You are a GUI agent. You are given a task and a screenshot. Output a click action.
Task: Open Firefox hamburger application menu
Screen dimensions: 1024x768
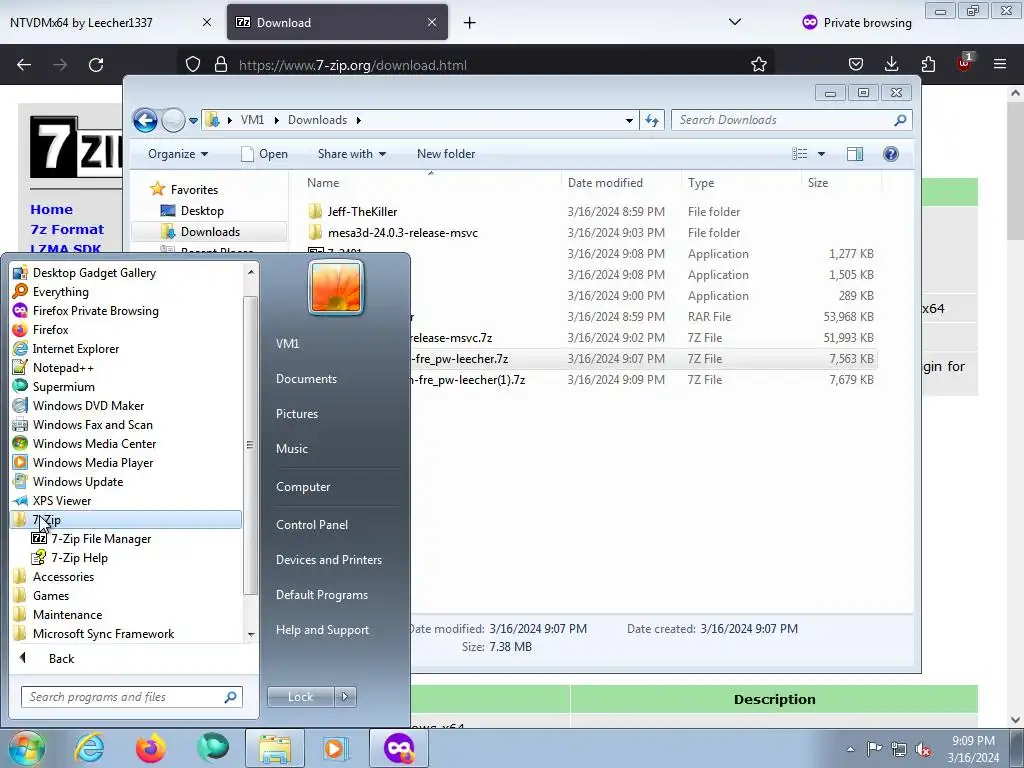[x=1000, y=64]
